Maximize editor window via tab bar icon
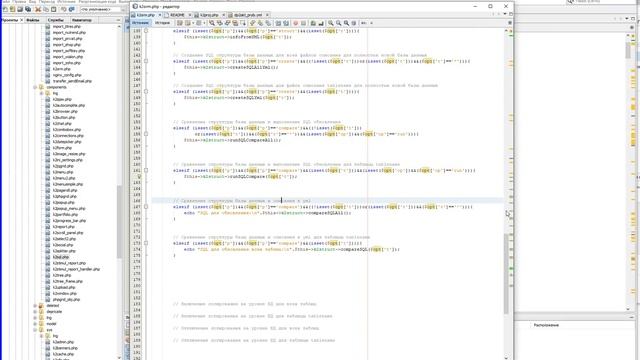Screen dimensions: 640x360 click(511, 14)
